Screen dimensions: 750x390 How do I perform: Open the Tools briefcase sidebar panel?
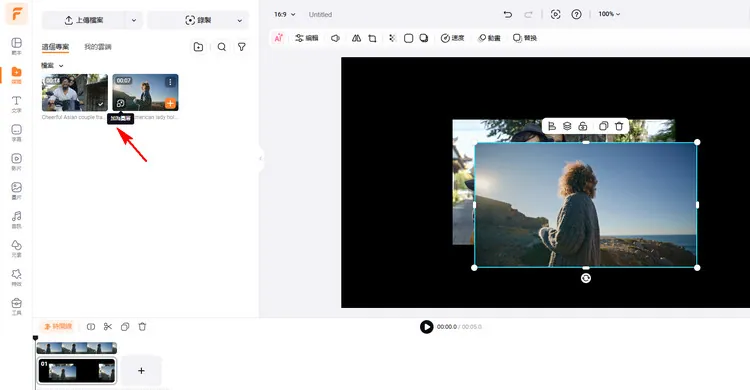click(16, 306)
